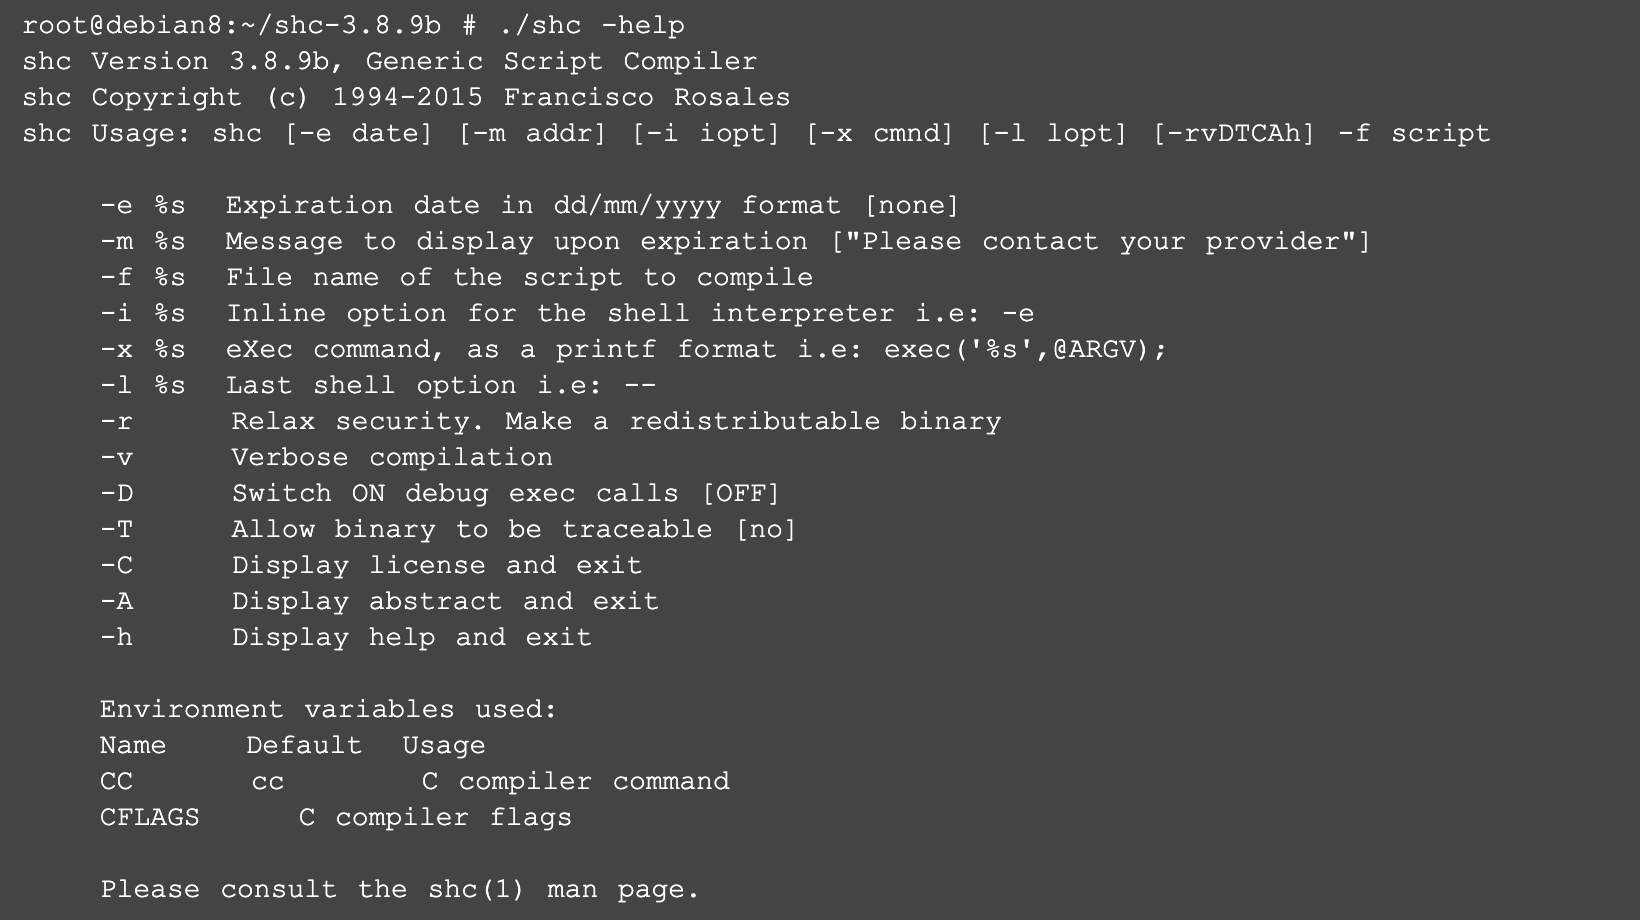Click the 'CFLAGS' environment variable name
Image resolution: width=1640 pixels, height=920 pixels.
150,817
